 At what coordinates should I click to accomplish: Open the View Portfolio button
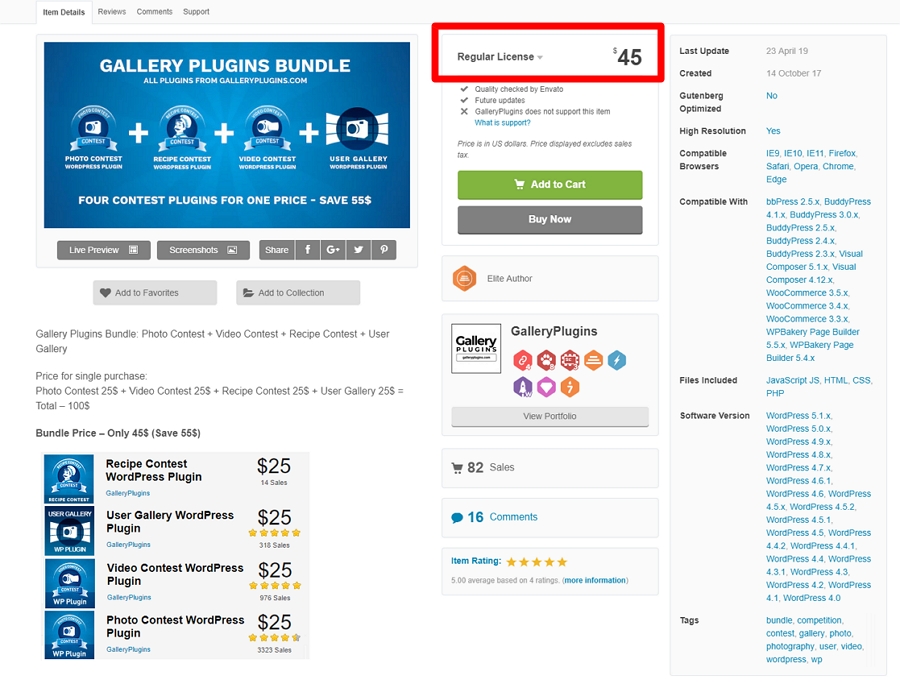point(550,416)
